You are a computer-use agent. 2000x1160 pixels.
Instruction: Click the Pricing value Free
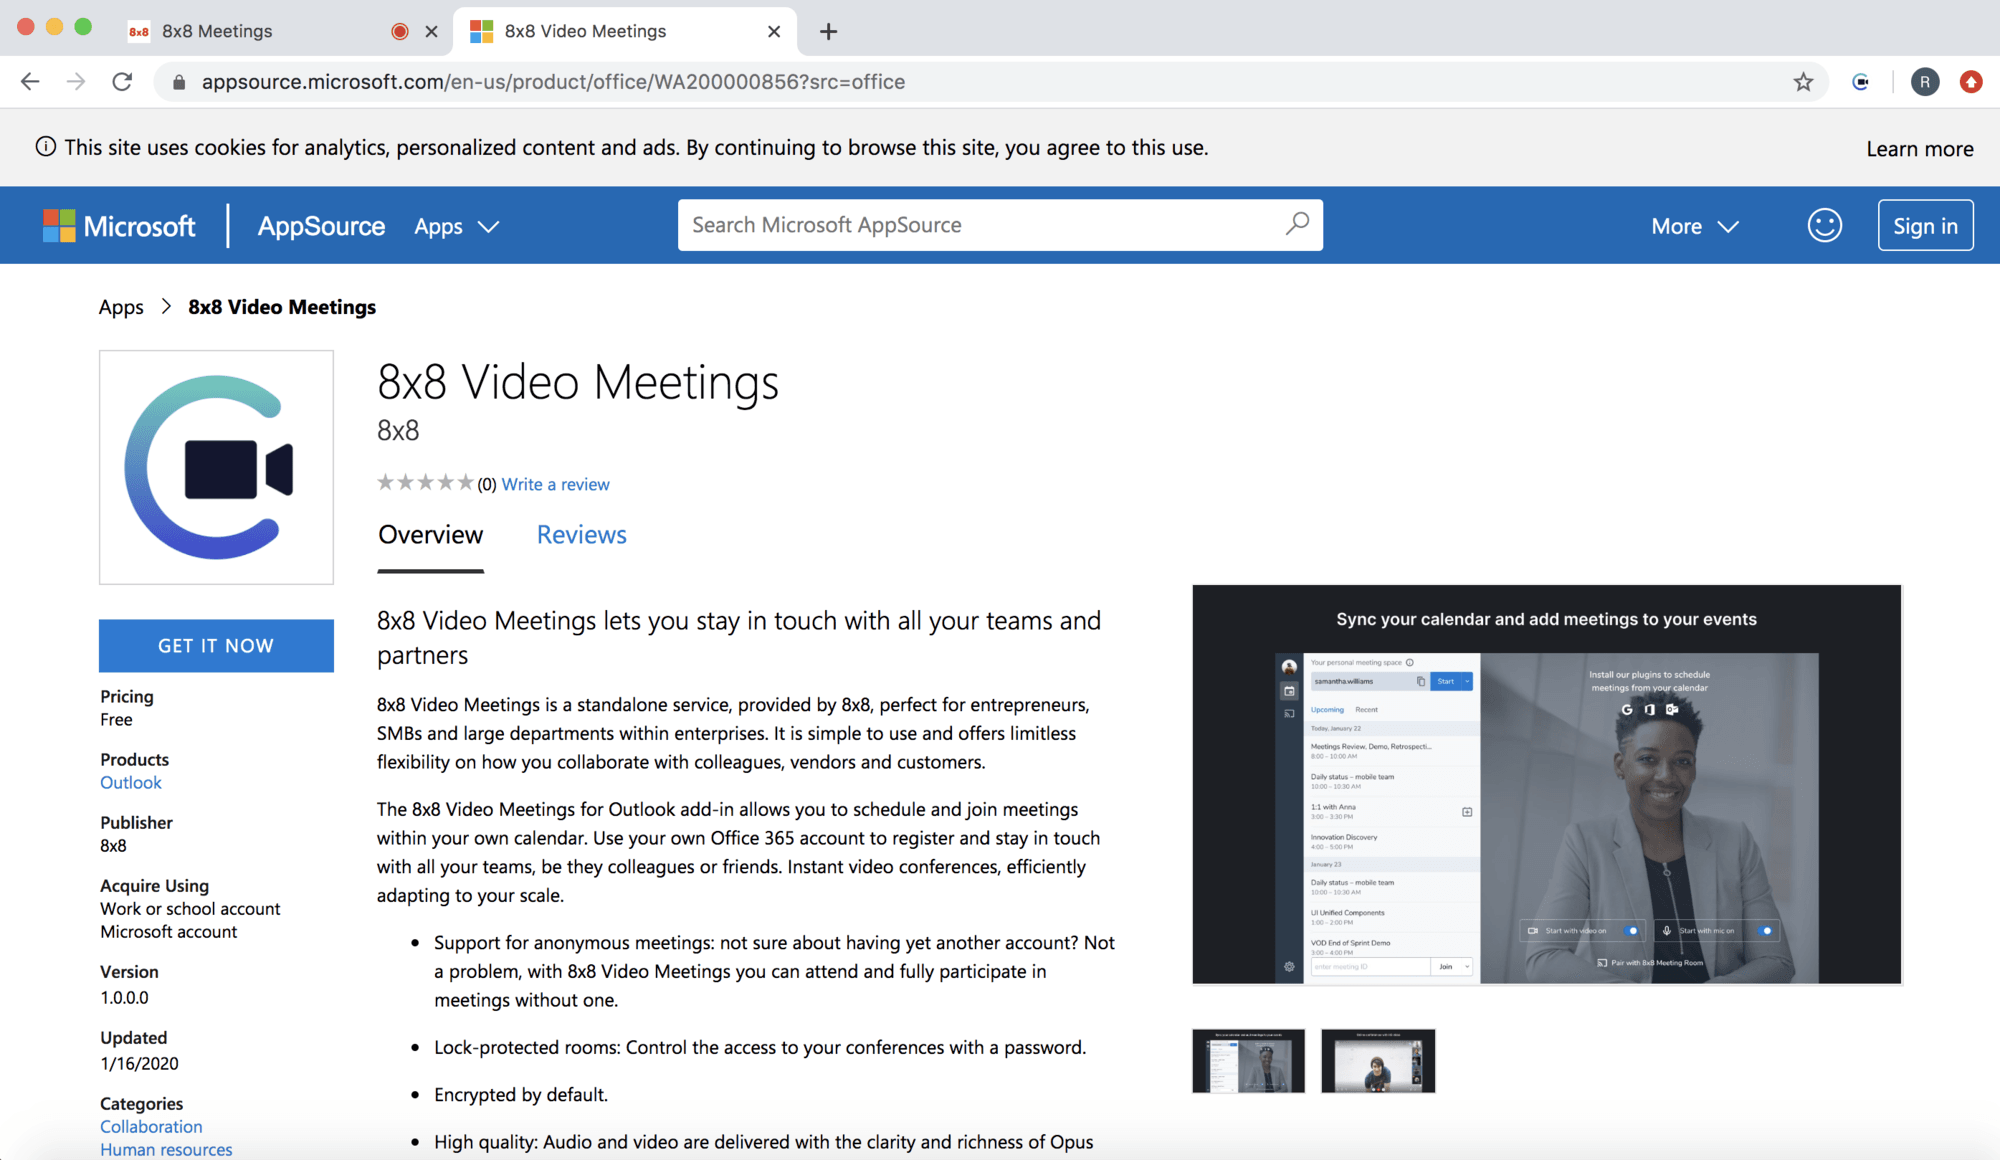[116, 720]
